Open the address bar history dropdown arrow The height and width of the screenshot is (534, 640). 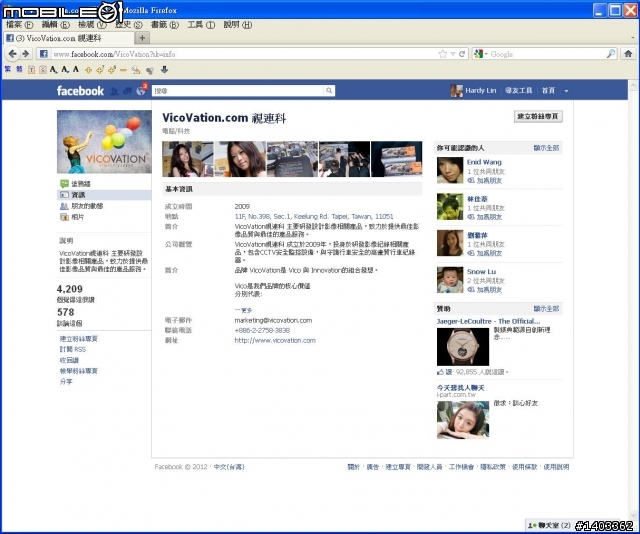coord(453,54)
